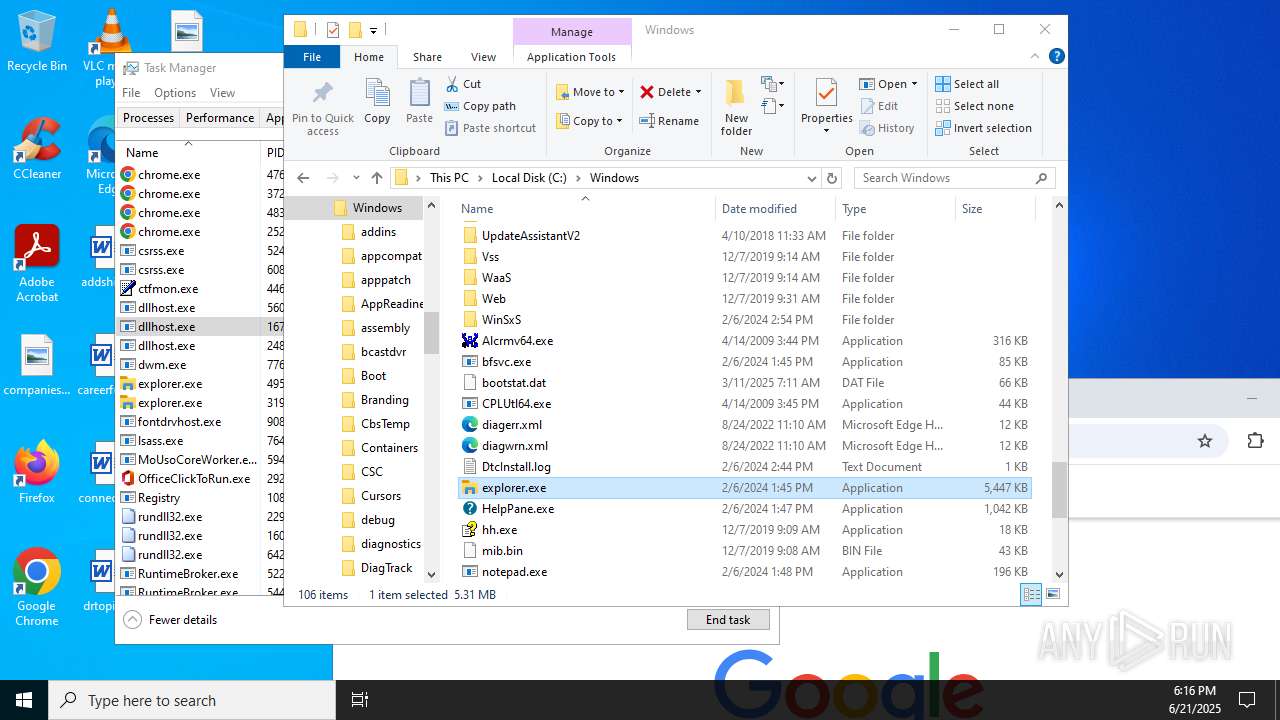This screenshot has height=720, width=1280.
Task: Switch to Details view icon
Action: coord(1030,594)
